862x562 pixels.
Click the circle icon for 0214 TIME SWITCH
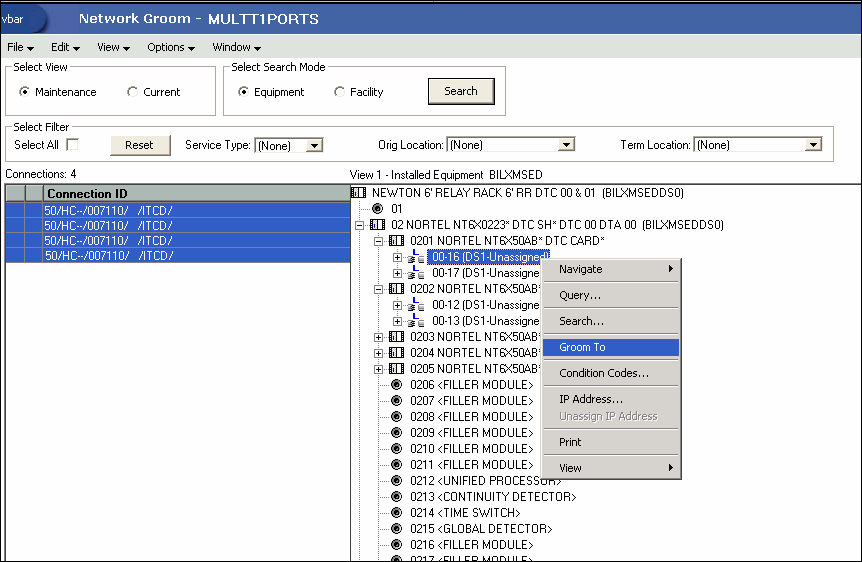(396, 512)
